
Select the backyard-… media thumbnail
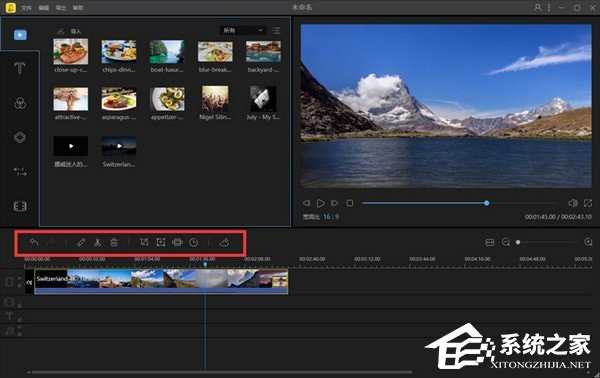tap(263, 52)
